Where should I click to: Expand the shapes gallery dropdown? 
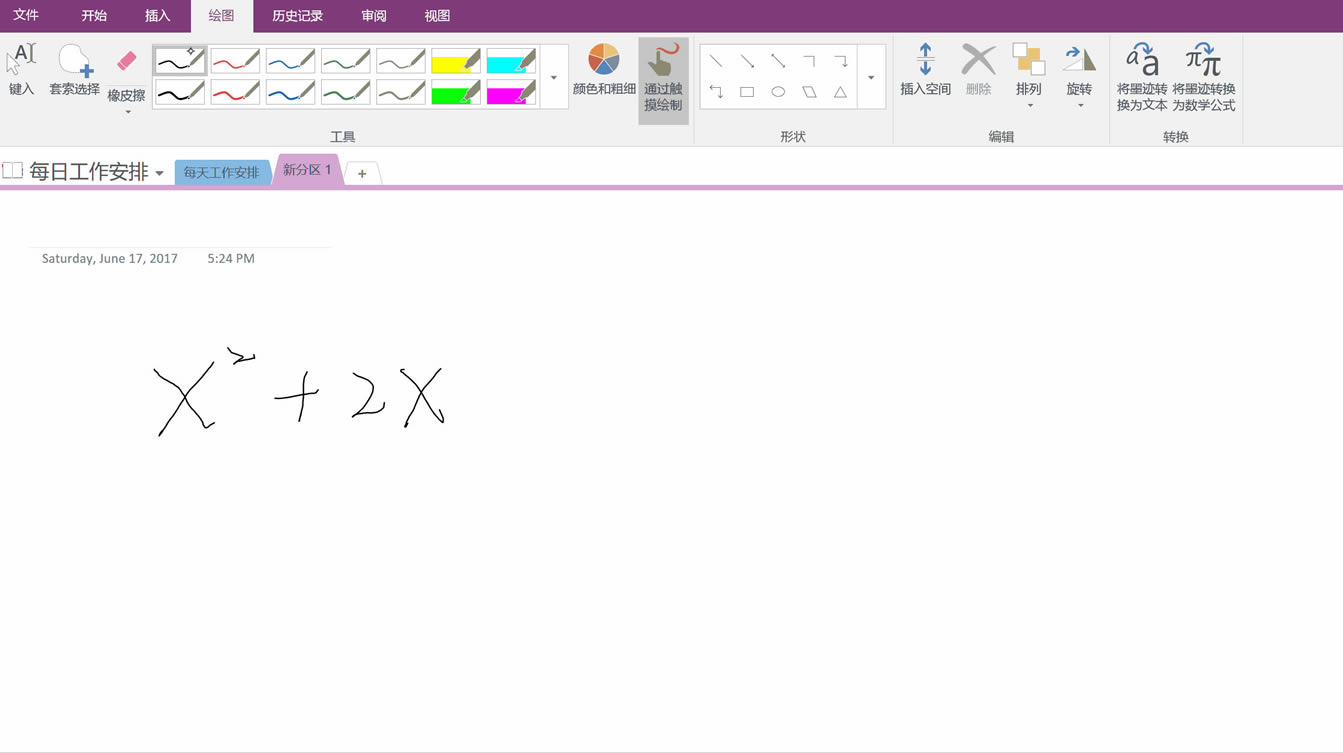point(871,77)
